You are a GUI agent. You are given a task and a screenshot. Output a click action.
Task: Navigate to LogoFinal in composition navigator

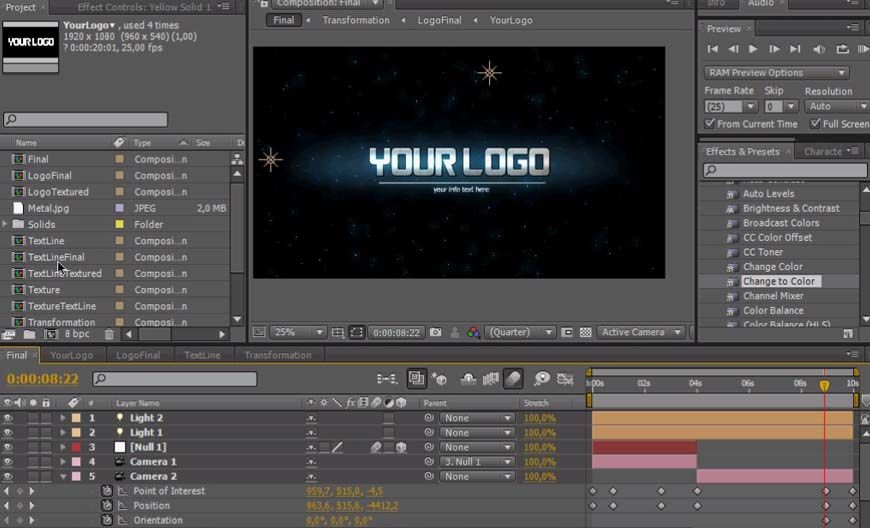pos(439,20)
